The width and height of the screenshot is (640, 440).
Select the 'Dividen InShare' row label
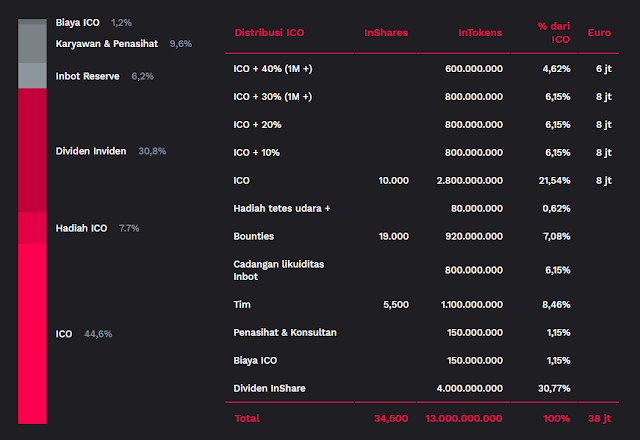point(269,389)
